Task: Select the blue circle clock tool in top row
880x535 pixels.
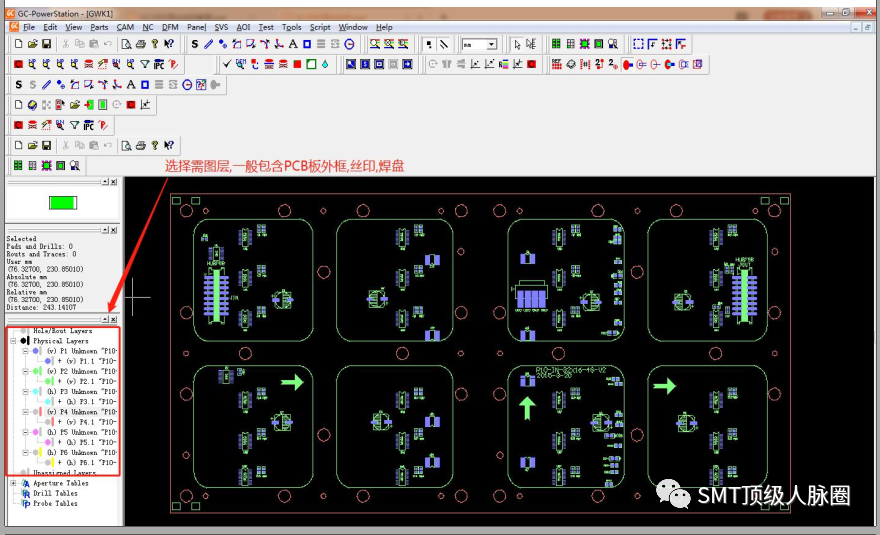Action: tap(349, 44)
